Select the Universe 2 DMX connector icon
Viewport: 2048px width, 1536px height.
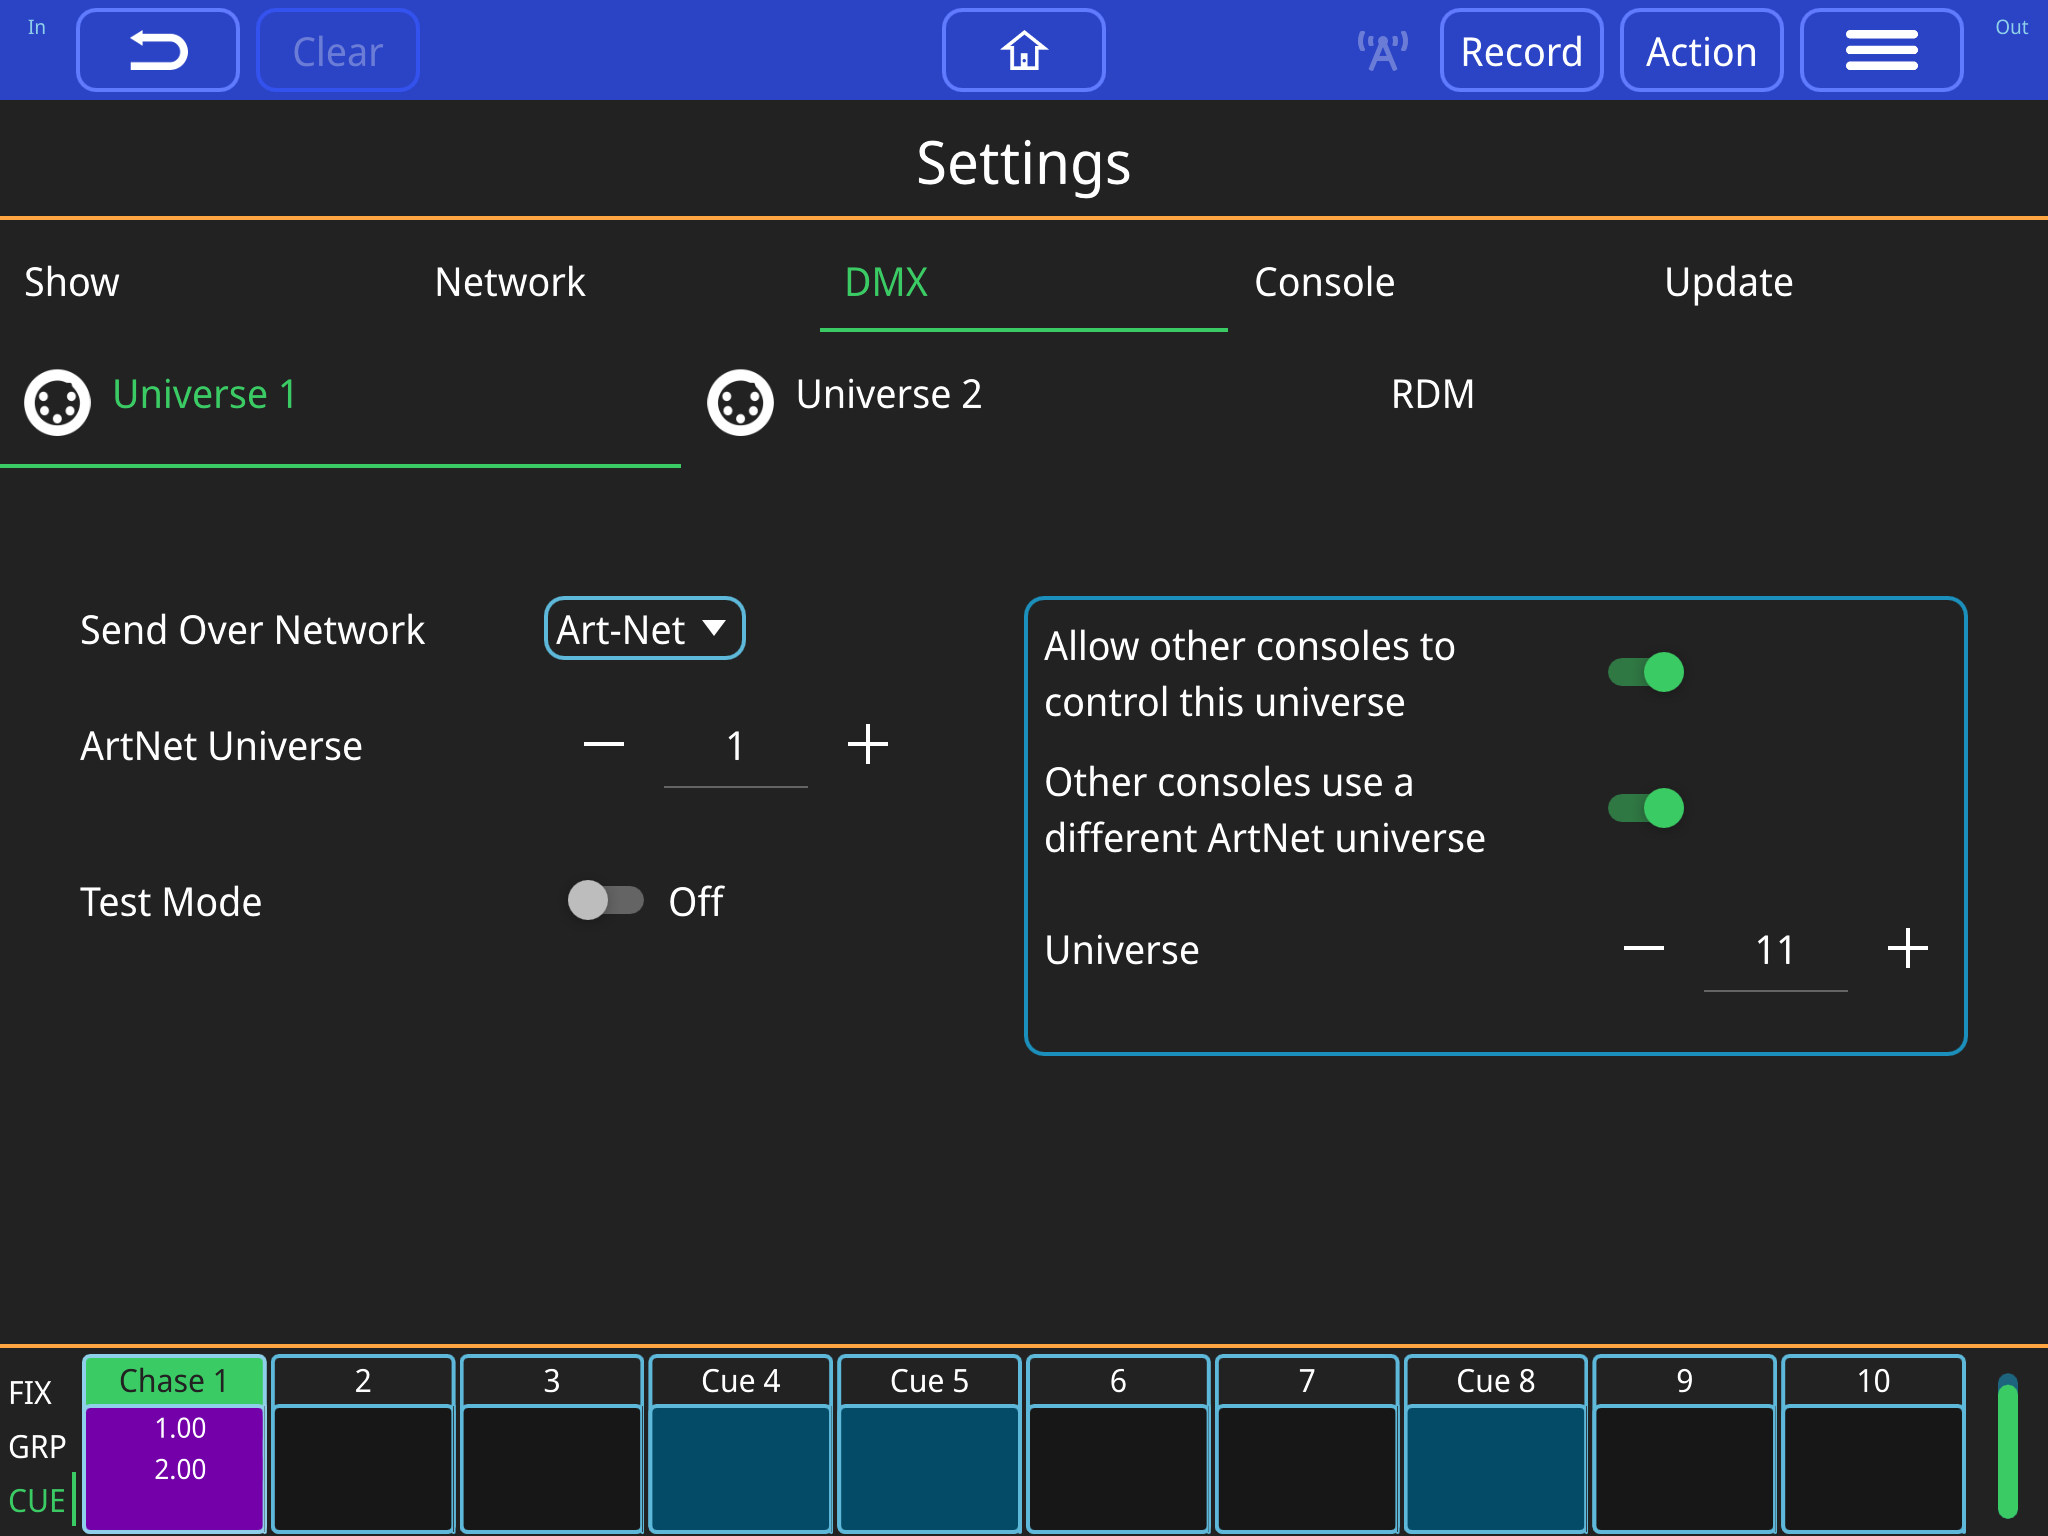click(740, 402)
